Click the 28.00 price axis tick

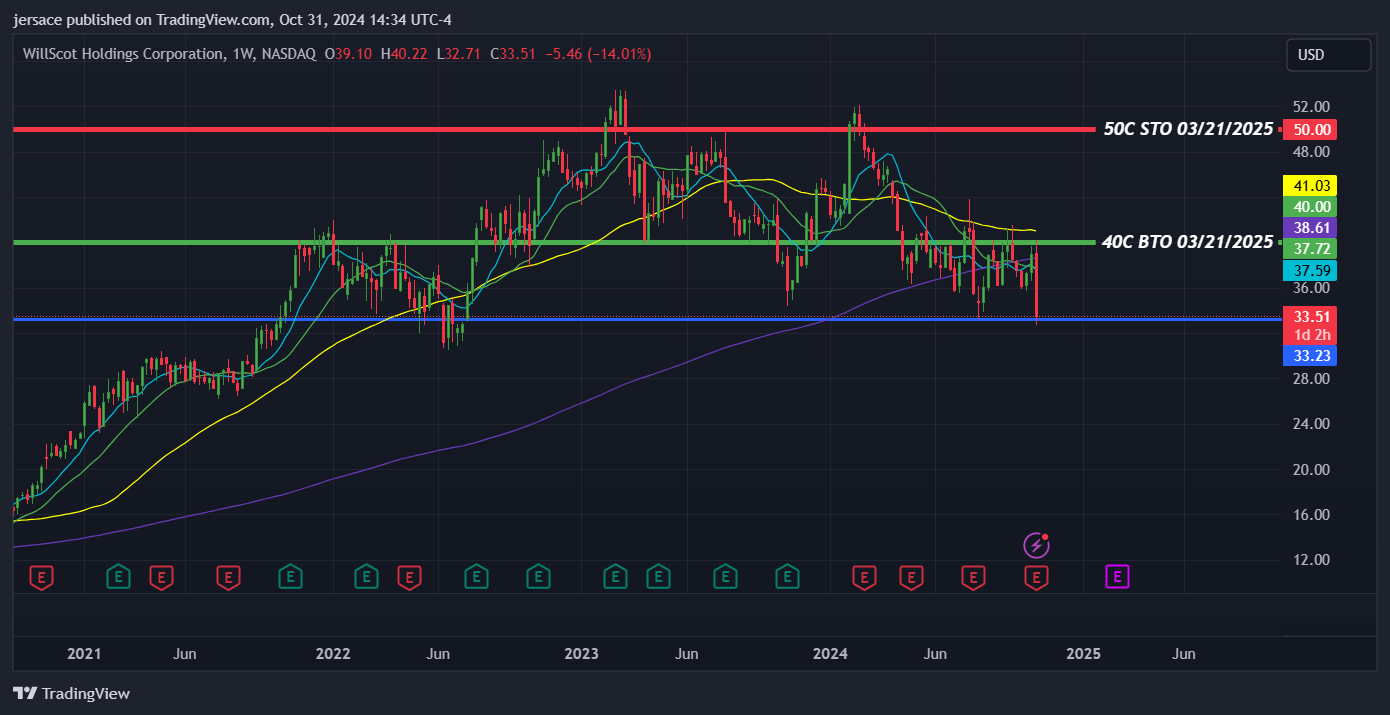1311,379
